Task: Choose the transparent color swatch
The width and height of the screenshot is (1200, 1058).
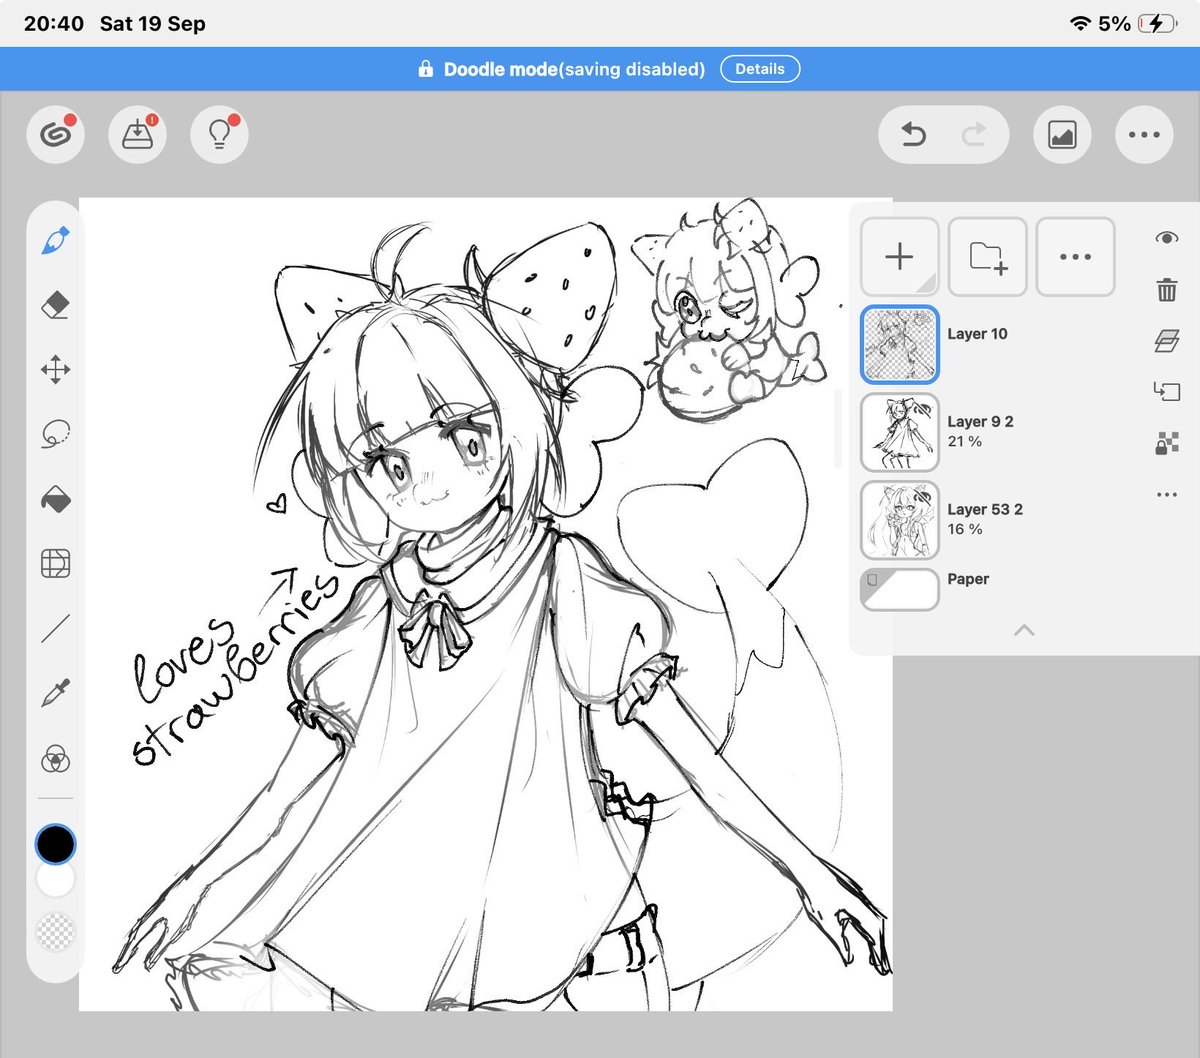Action: pos(55,931)
